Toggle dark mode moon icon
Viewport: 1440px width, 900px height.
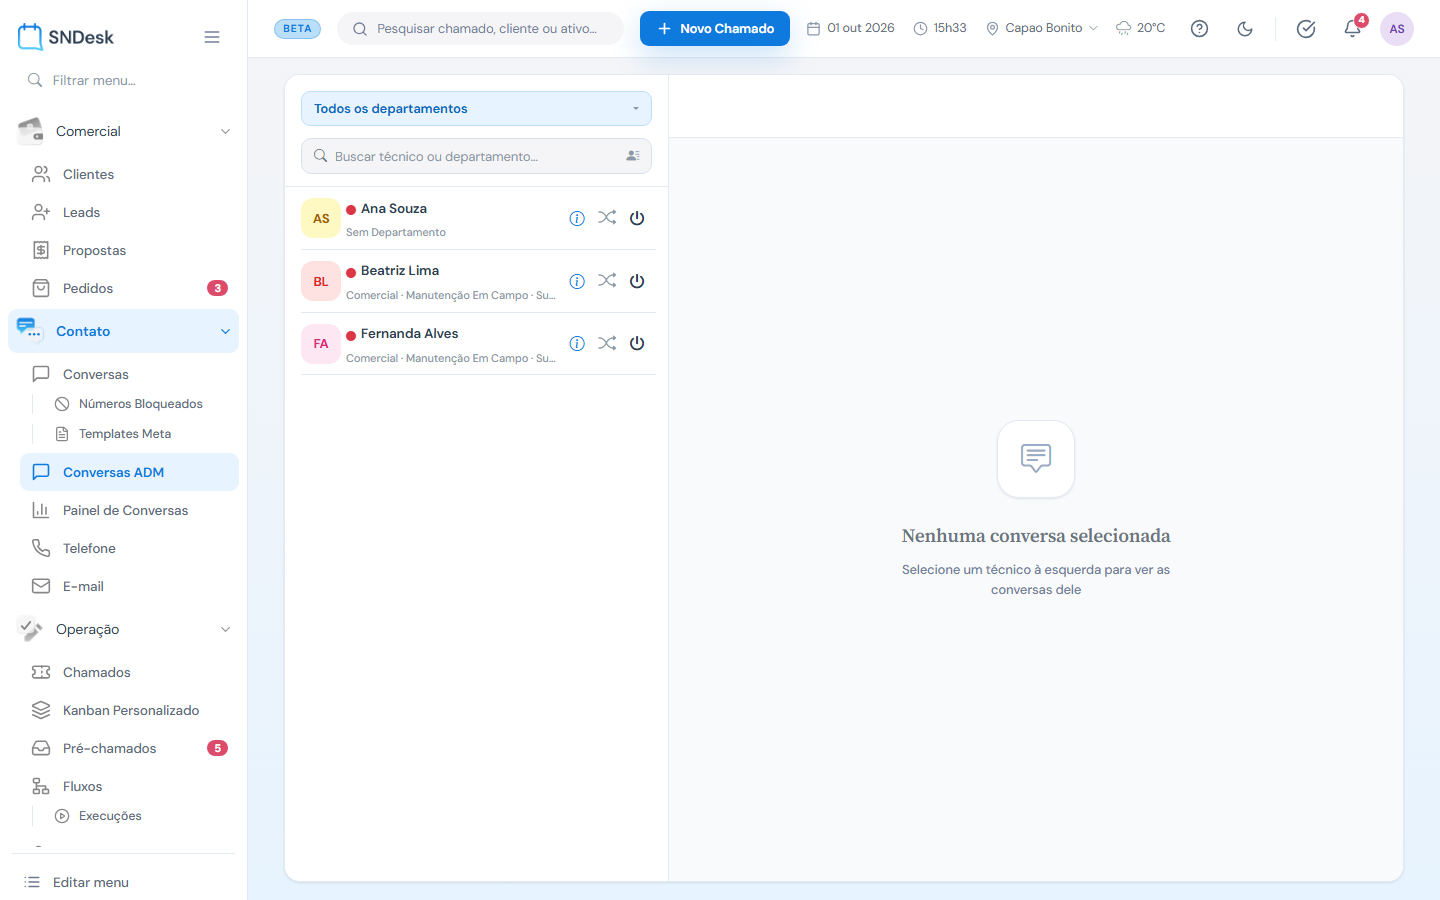[1245, 29]
